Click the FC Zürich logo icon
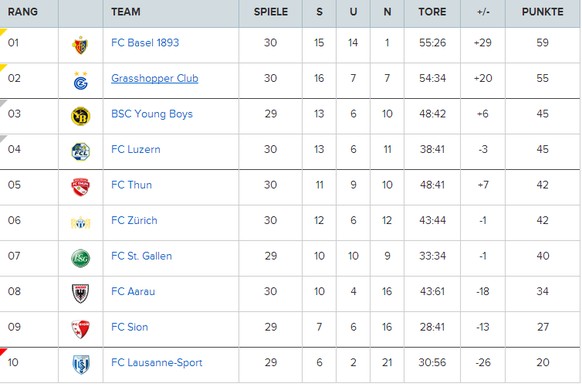This screenshot has height=387, width=582. tap(80, 223)
